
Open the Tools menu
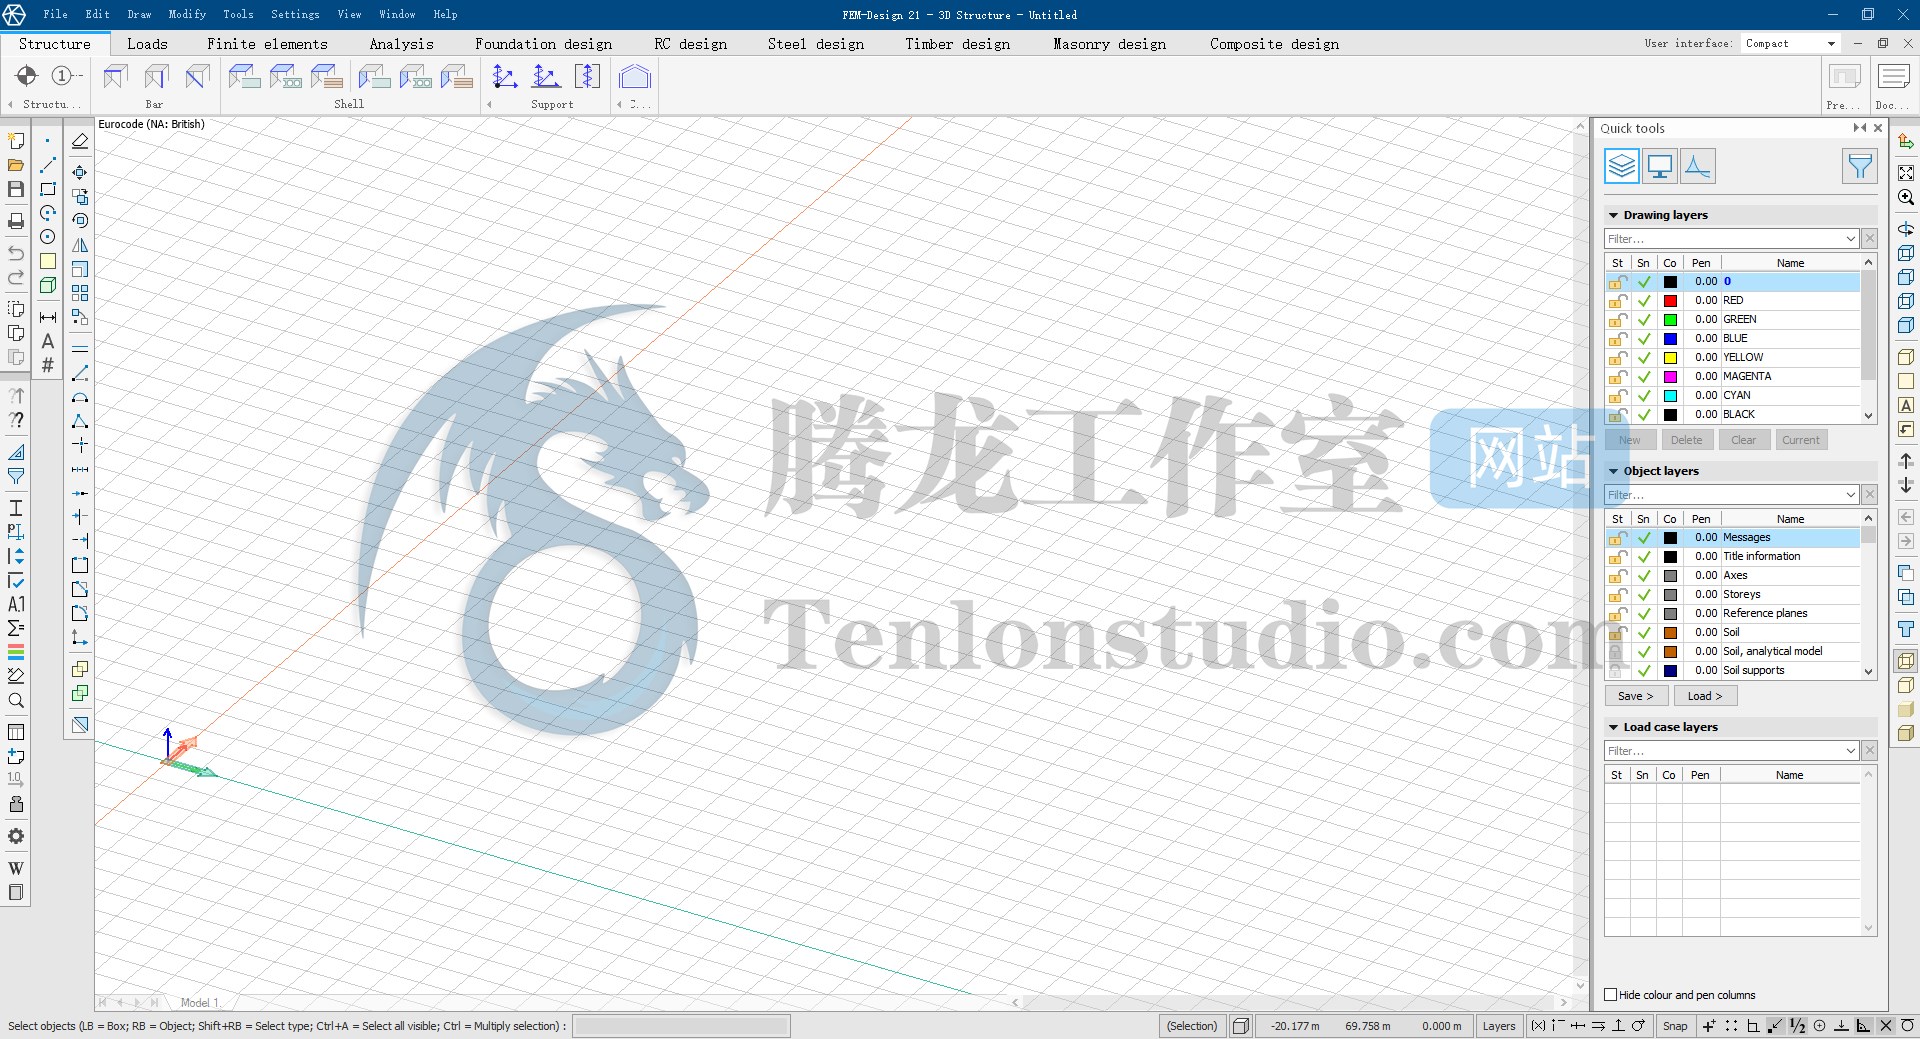[238, 14]
